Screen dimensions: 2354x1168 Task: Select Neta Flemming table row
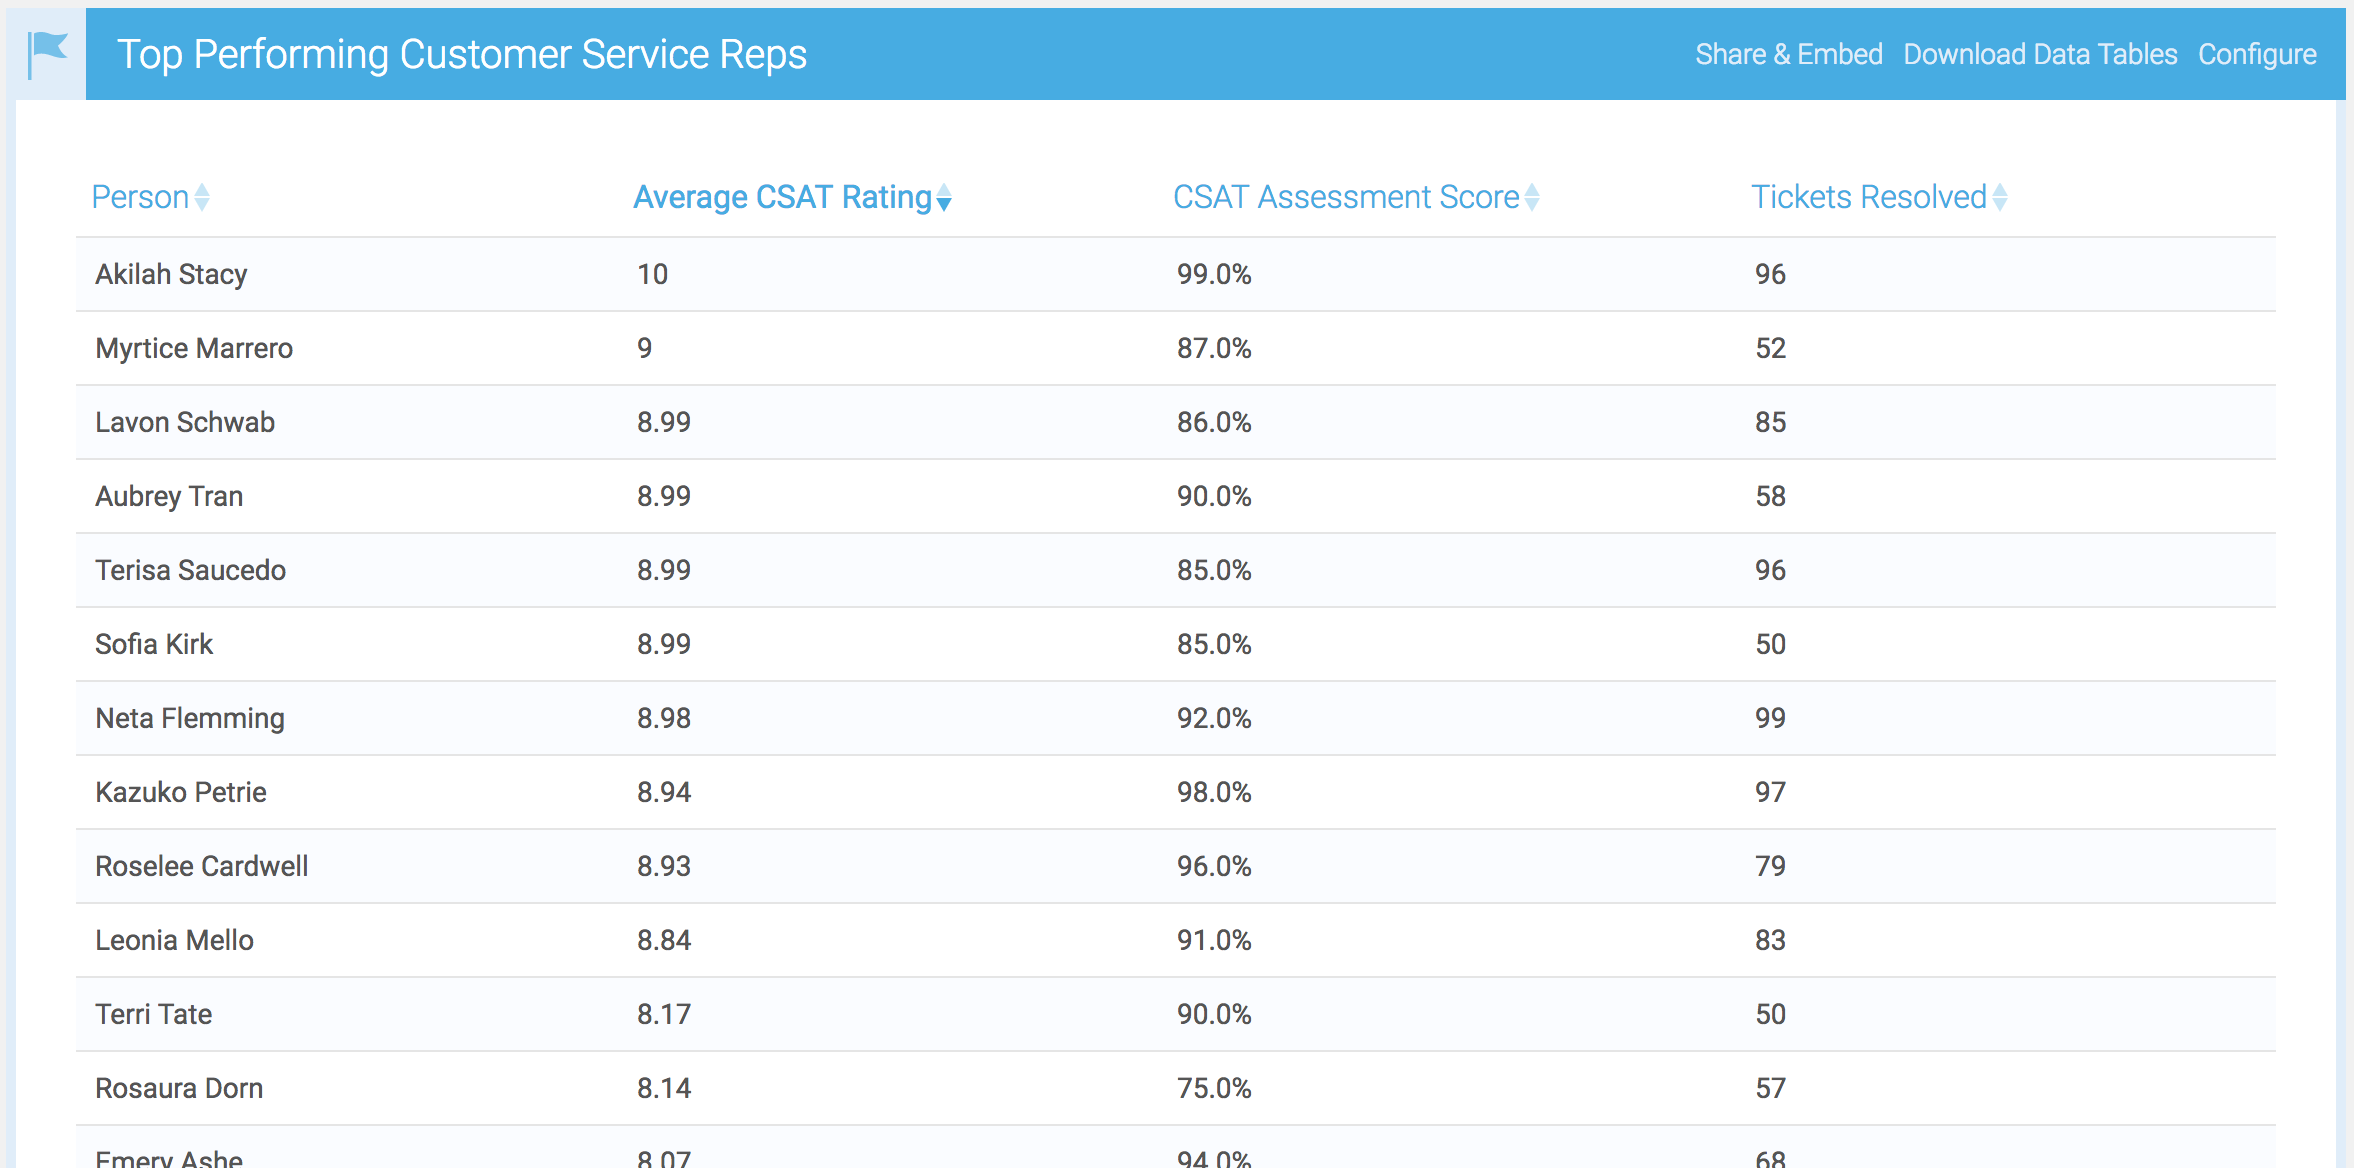[190, 718]
